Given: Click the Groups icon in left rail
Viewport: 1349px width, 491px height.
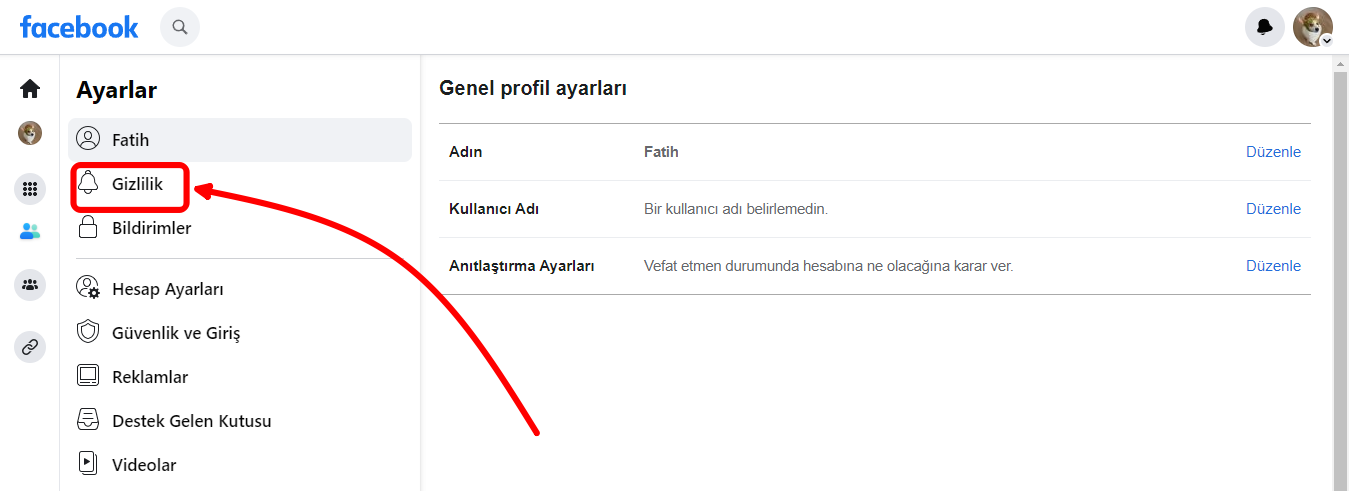Looking at the screenshot, I should tap(30, 286).
